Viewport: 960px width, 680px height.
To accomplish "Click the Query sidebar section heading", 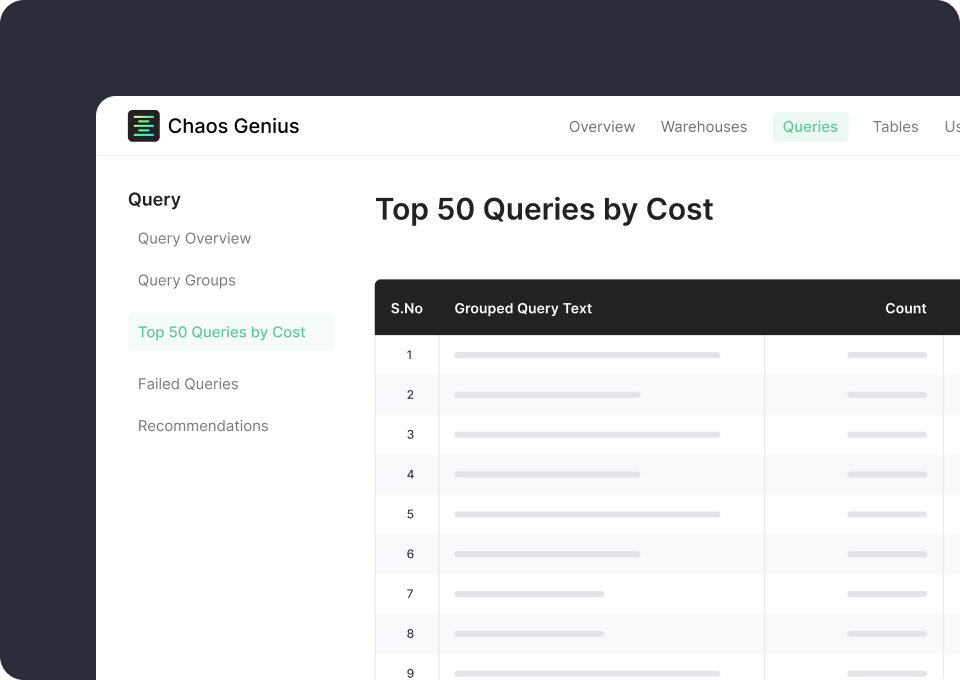I will coord(154,200).
